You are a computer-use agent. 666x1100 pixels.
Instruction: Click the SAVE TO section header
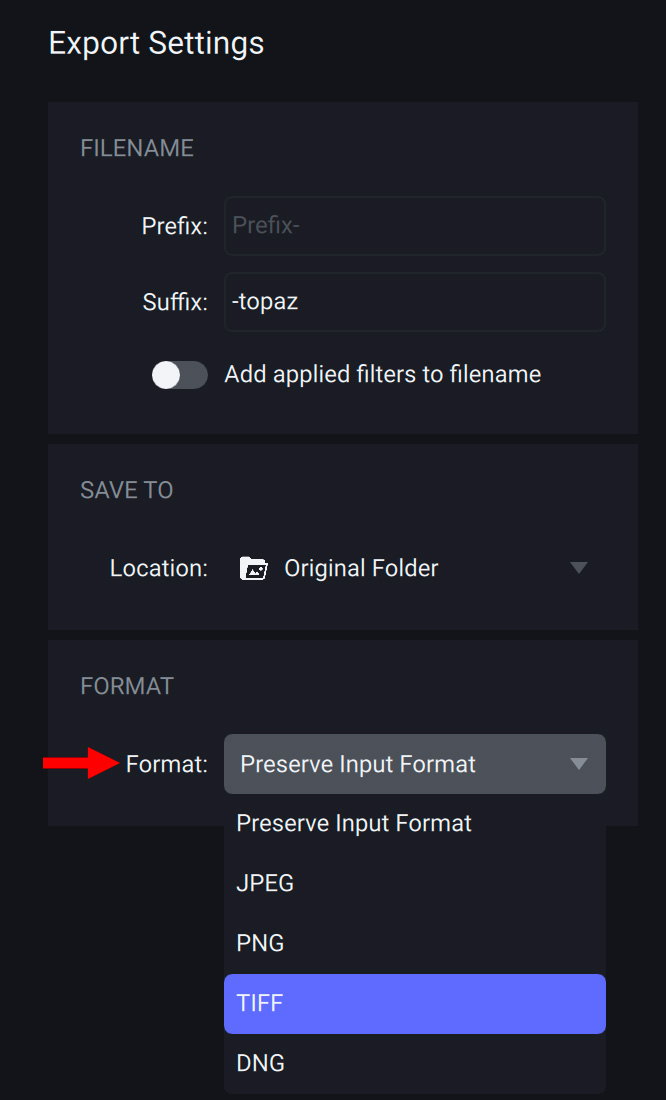coord(127,490)
